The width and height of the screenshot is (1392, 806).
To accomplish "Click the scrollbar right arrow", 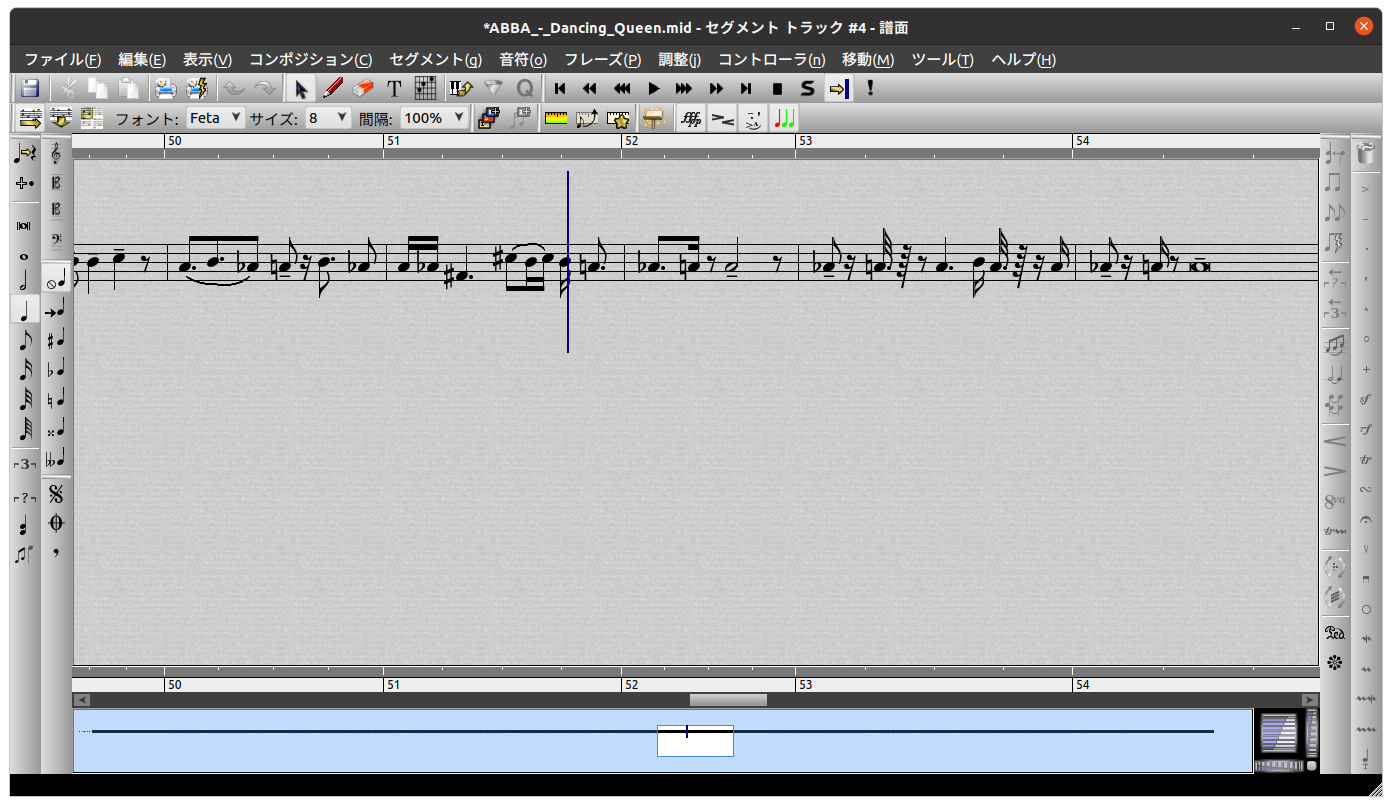I will [x=1310, y=700].
